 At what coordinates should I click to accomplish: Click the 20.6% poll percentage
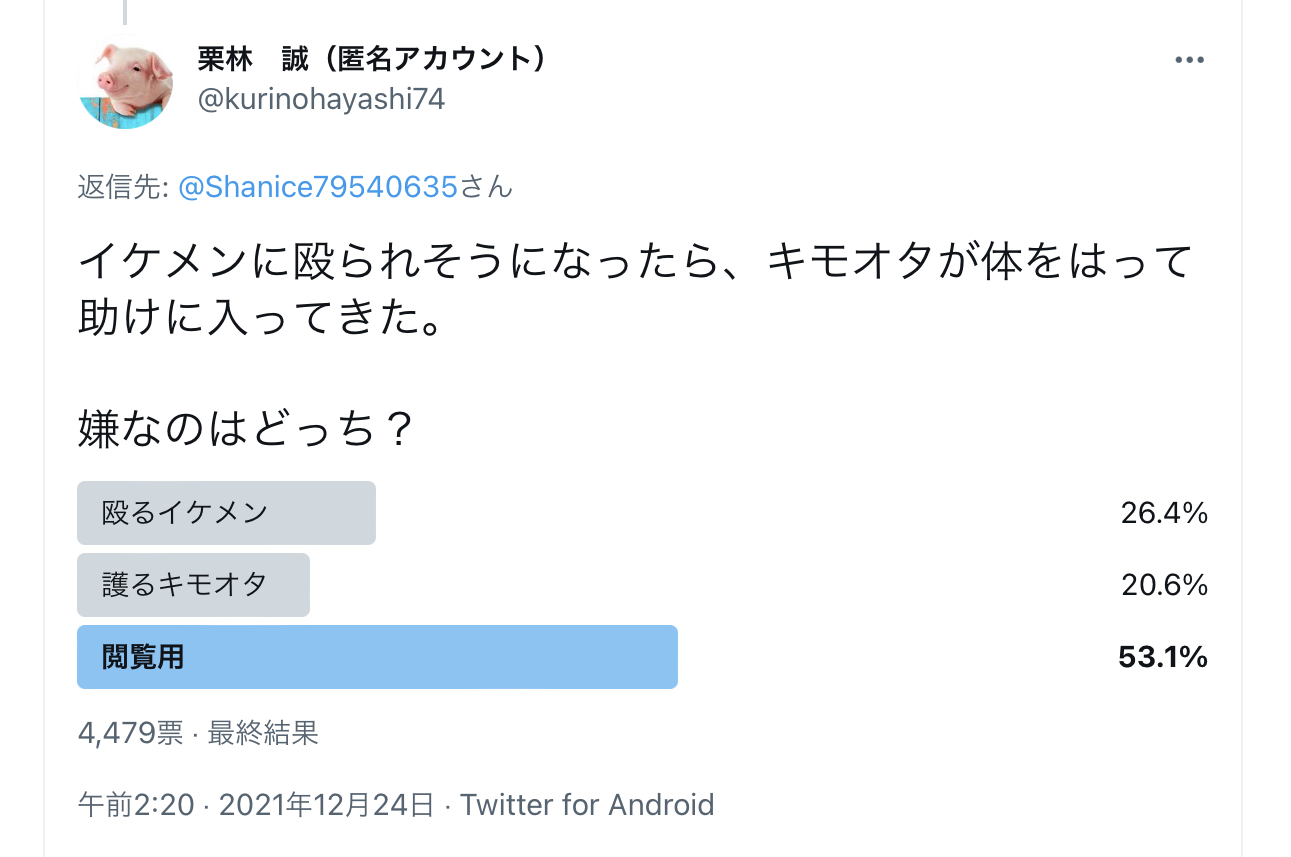(1164, 585)
